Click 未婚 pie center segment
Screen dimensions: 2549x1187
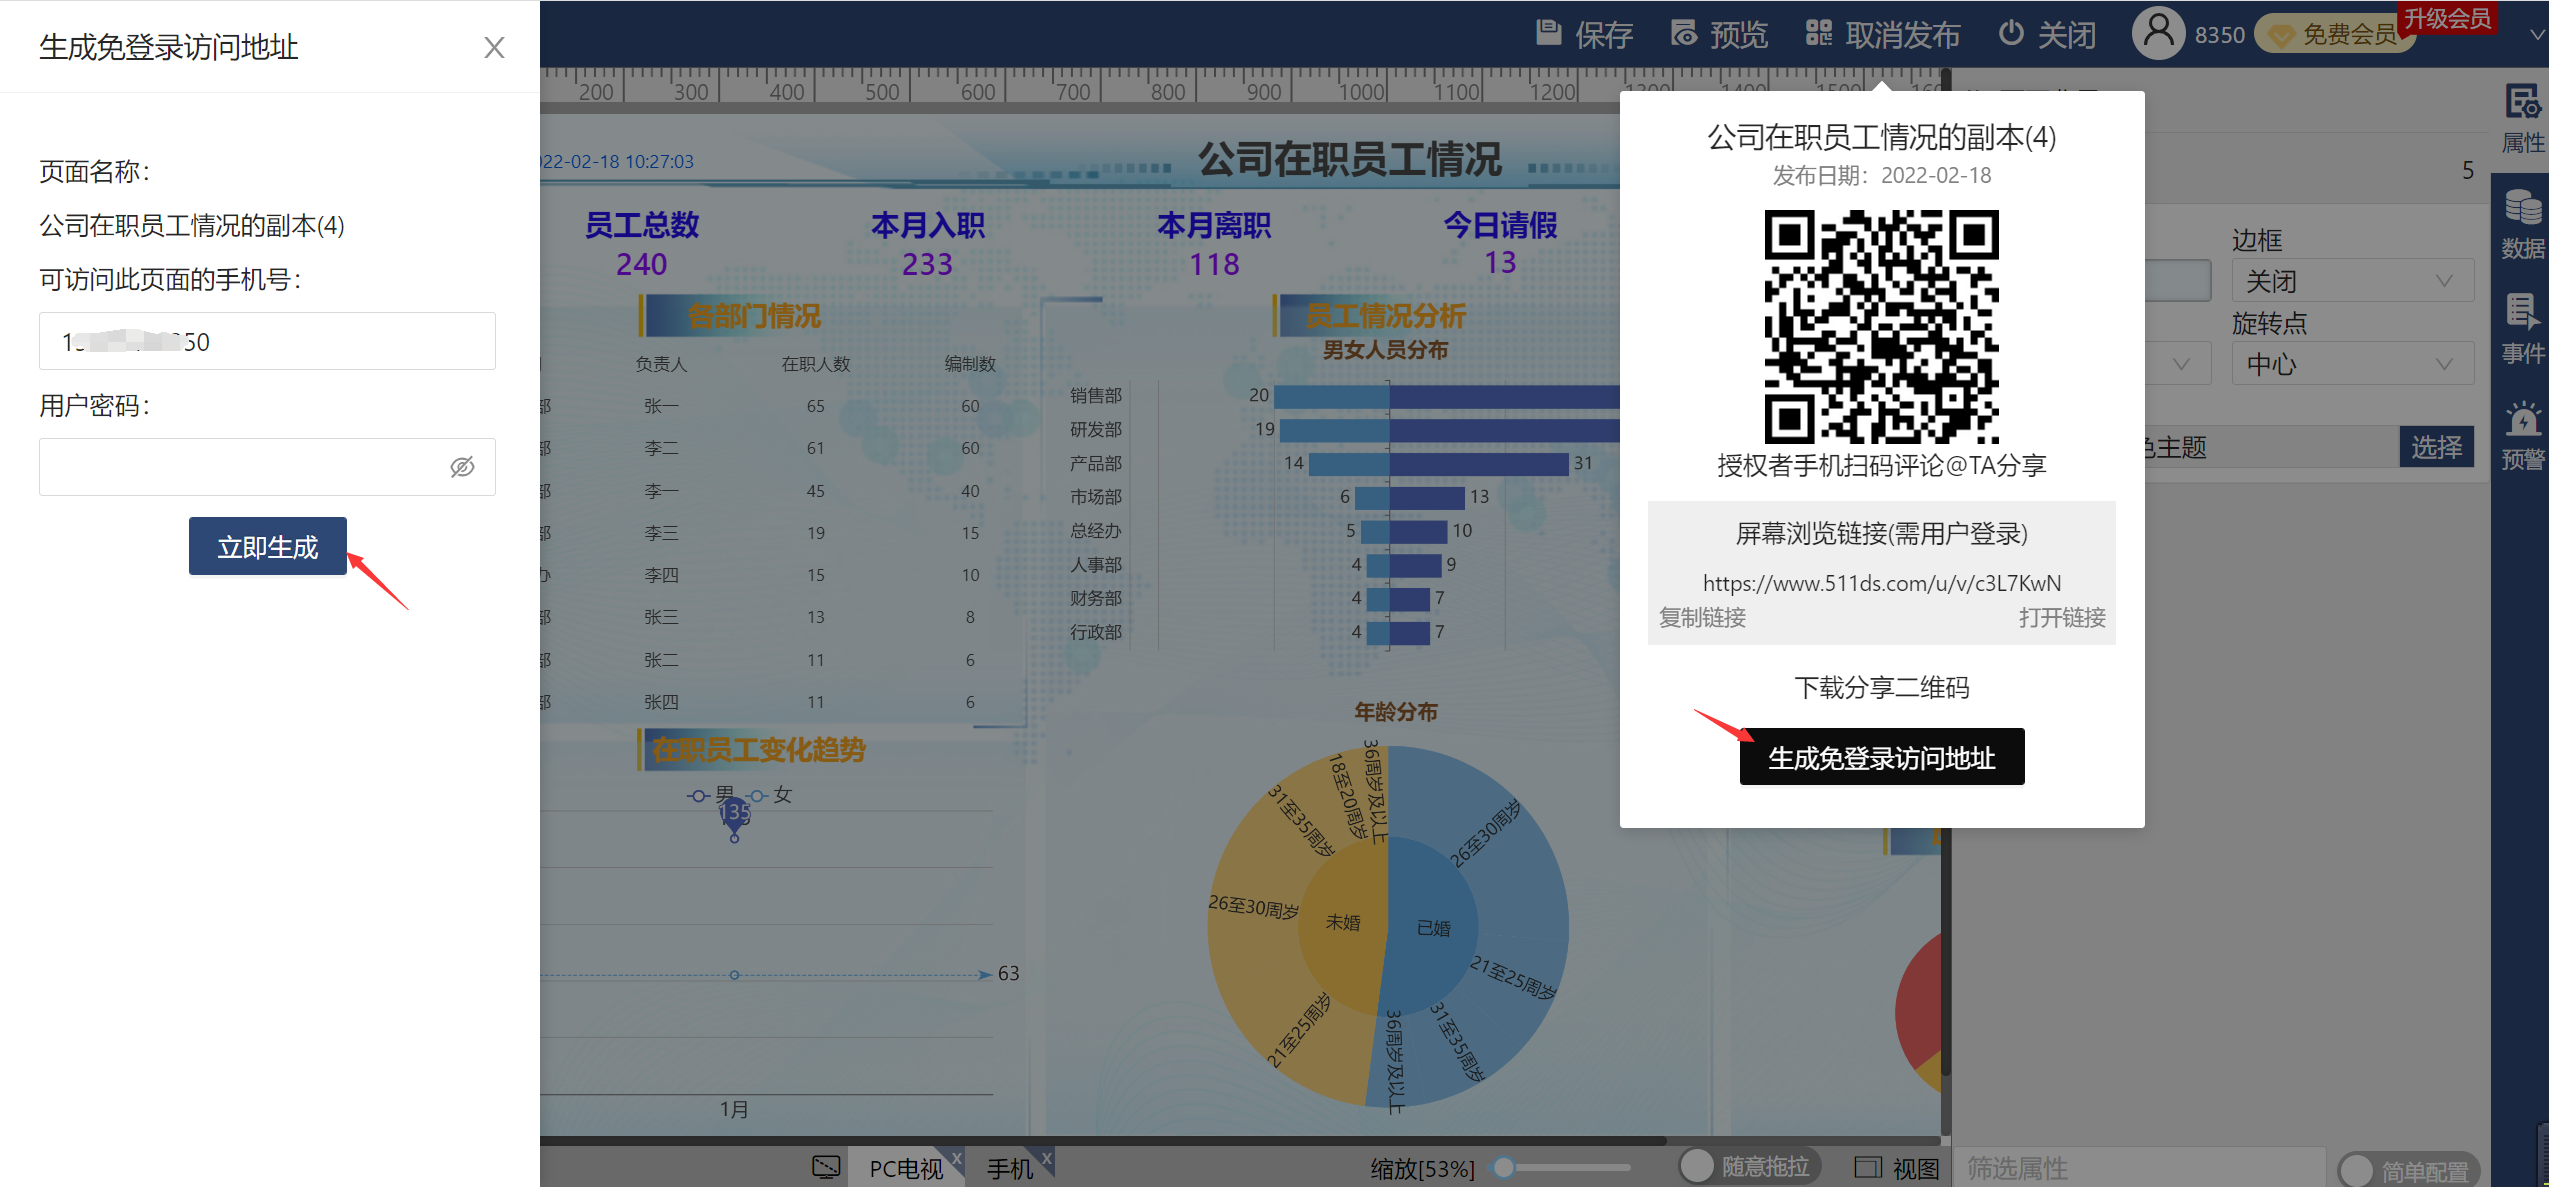click(1342, 922)
